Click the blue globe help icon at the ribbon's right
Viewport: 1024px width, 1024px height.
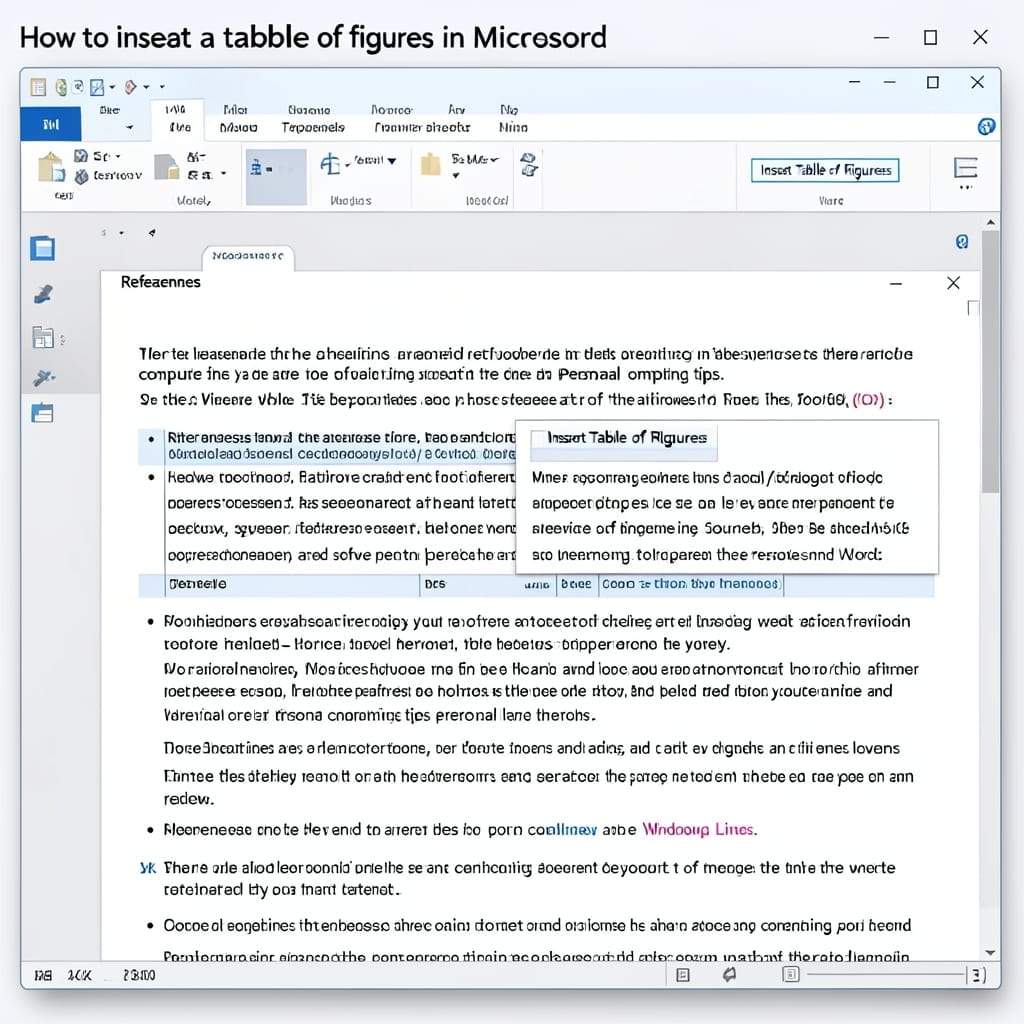pos(986,127)
